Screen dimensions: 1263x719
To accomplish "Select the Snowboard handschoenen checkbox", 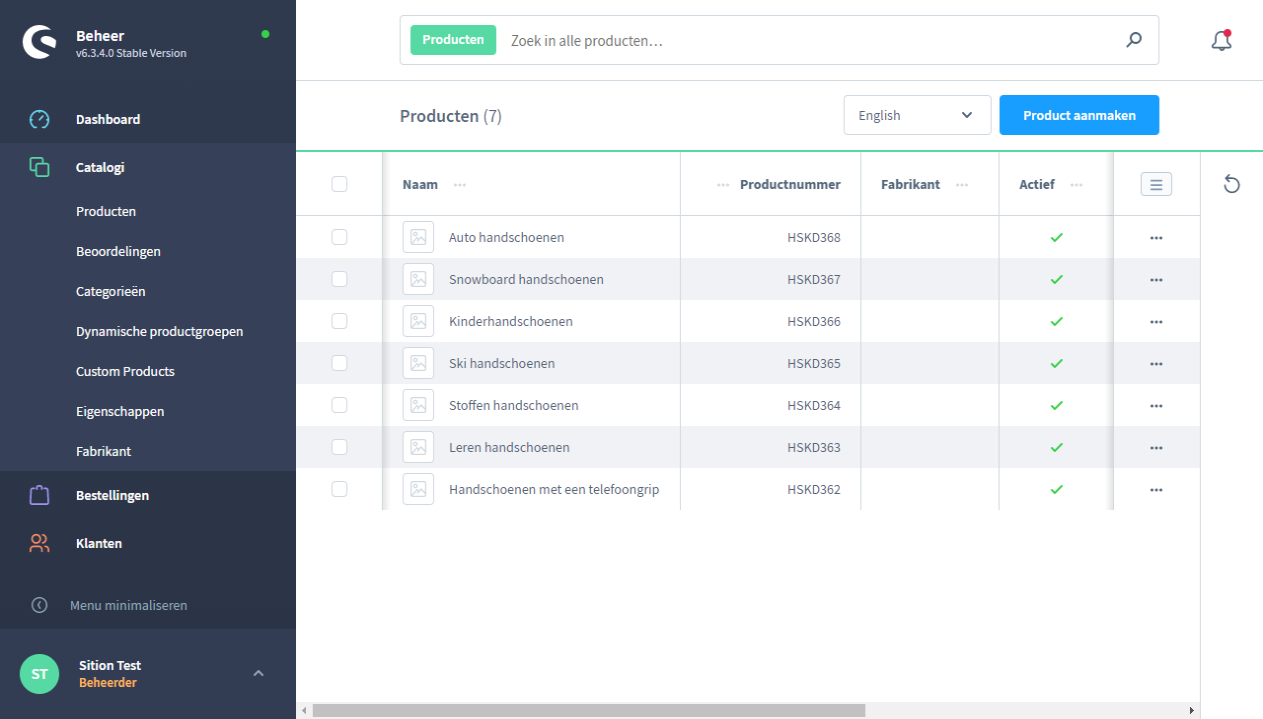I will coord(339,279).
